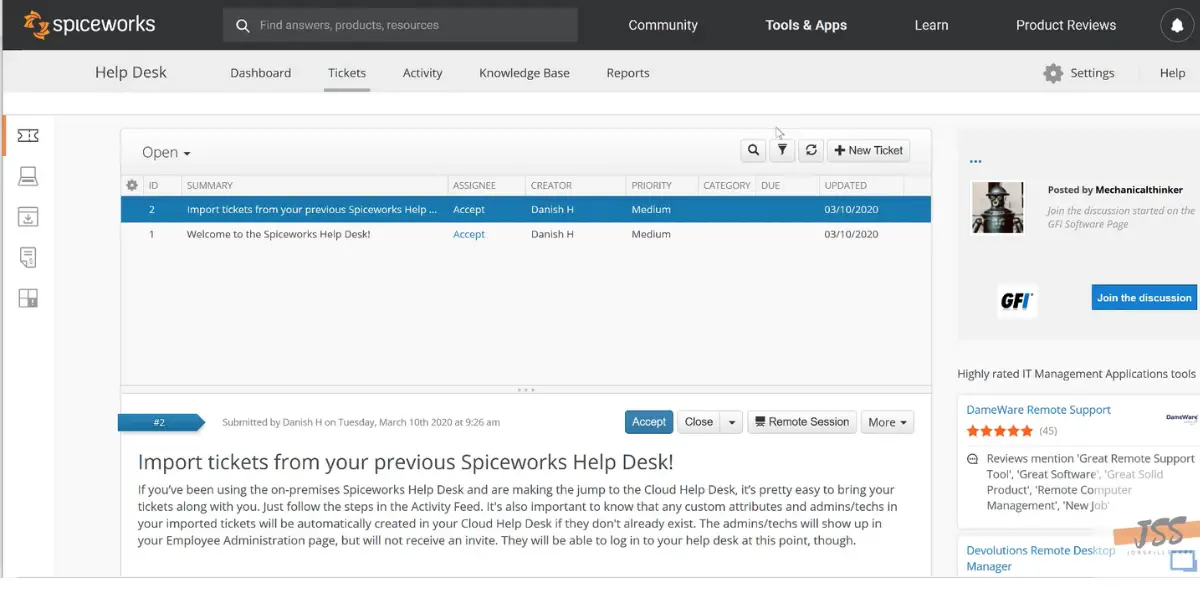
Task: Click the GFI logo image
Action: (1017, 300)
